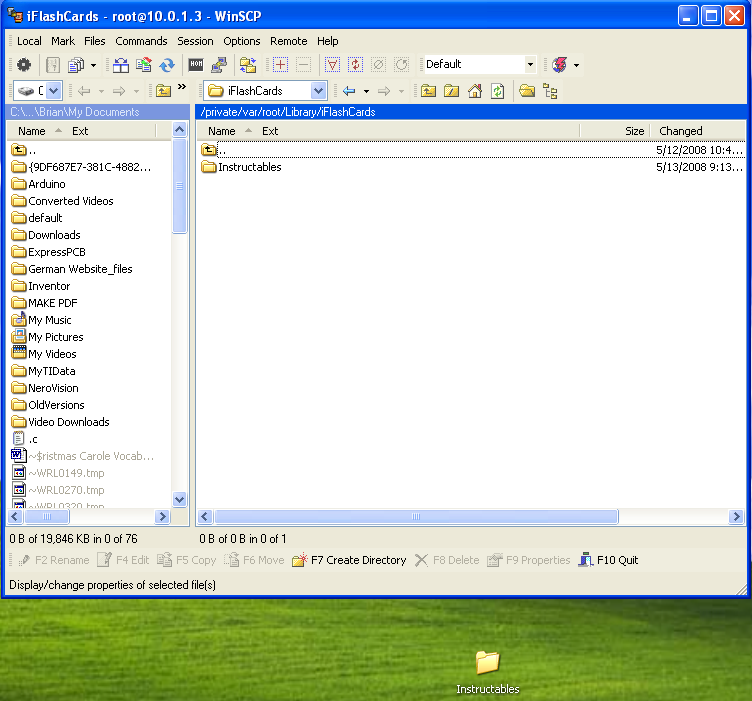
Task: Click the Compare Directories icon
Action: (121, 64)
